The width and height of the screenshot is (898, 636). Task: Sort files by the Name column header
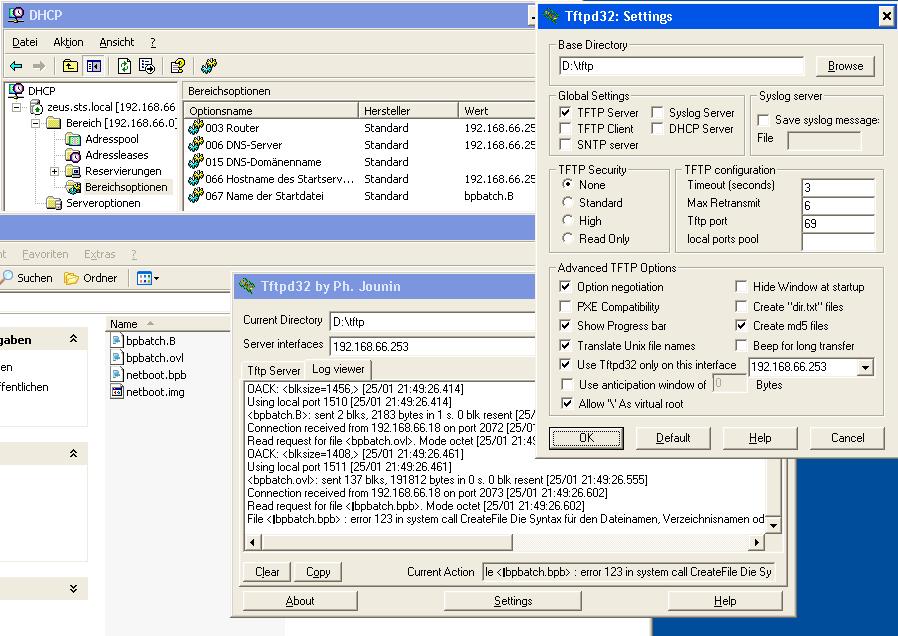[168, 323]
